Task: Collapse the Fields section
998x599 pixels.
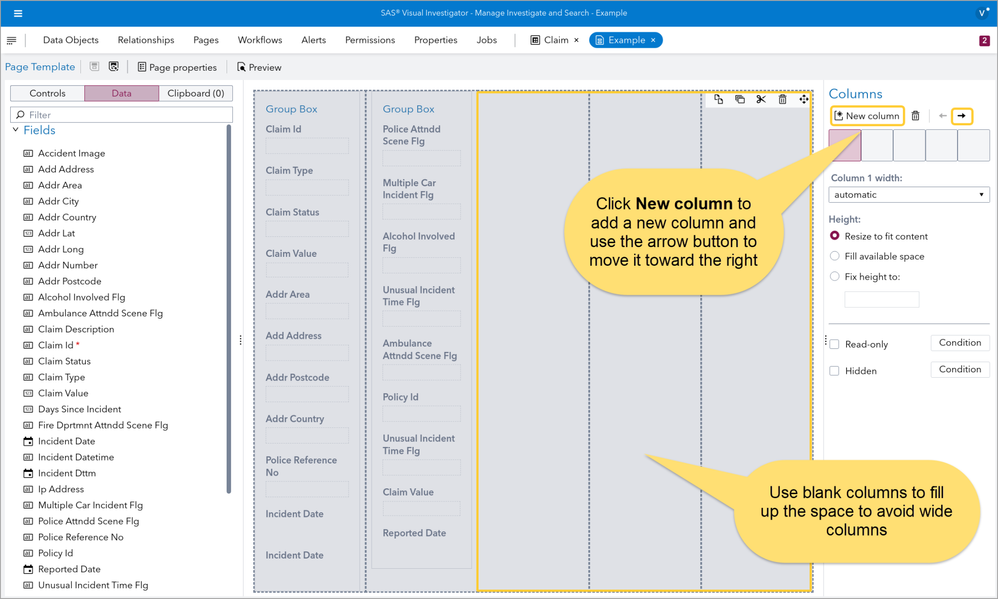Action: coord(16,130)
